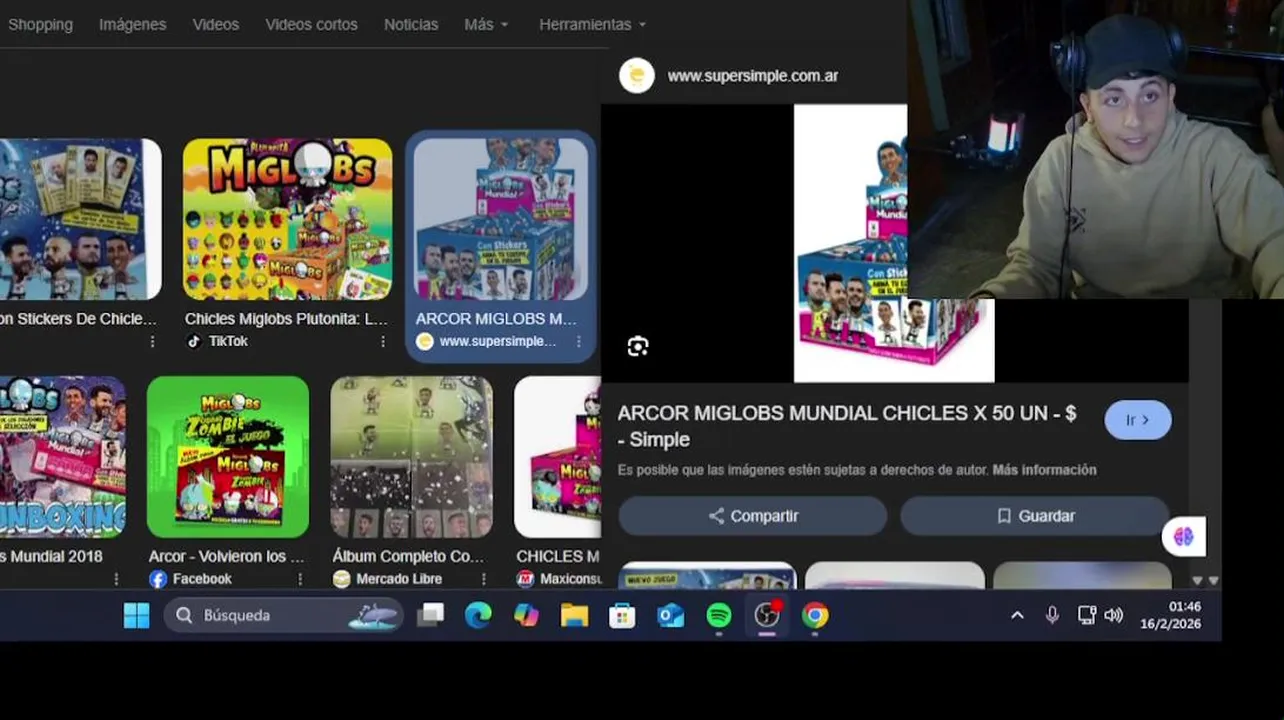Click the down arrow on the preview scrollbar
The image size is (1284, 720).
[x=1197, y=581]
